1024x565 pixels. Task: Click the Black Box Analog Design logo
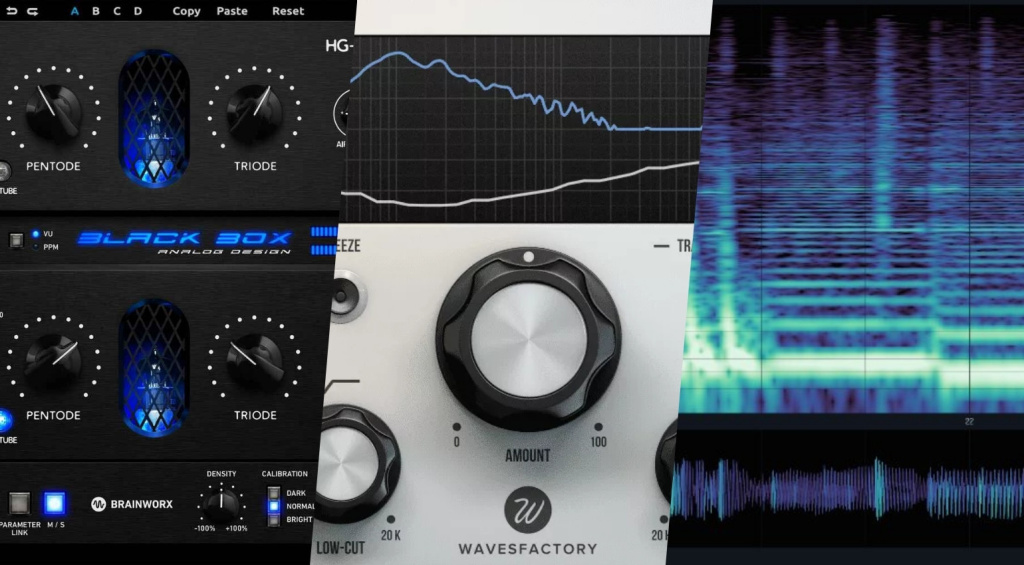tap(184, 241)
